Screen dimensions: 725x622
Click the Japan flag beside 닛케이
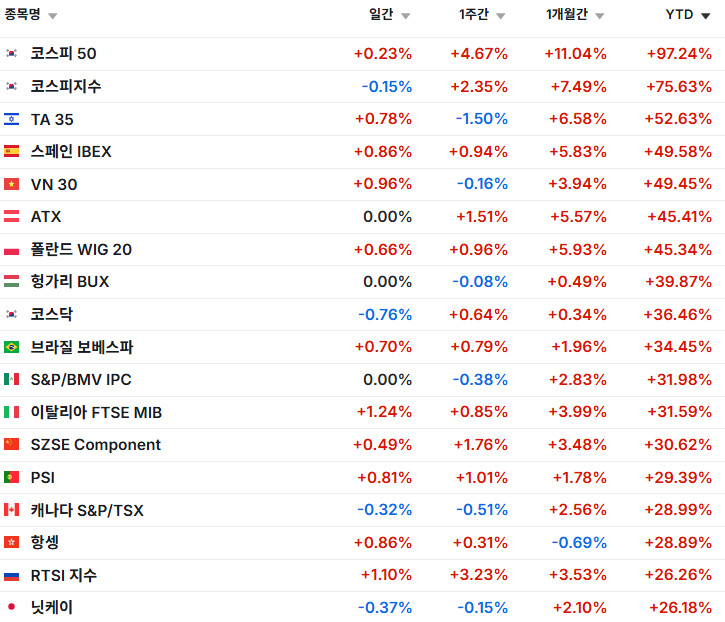click(12, 607)
